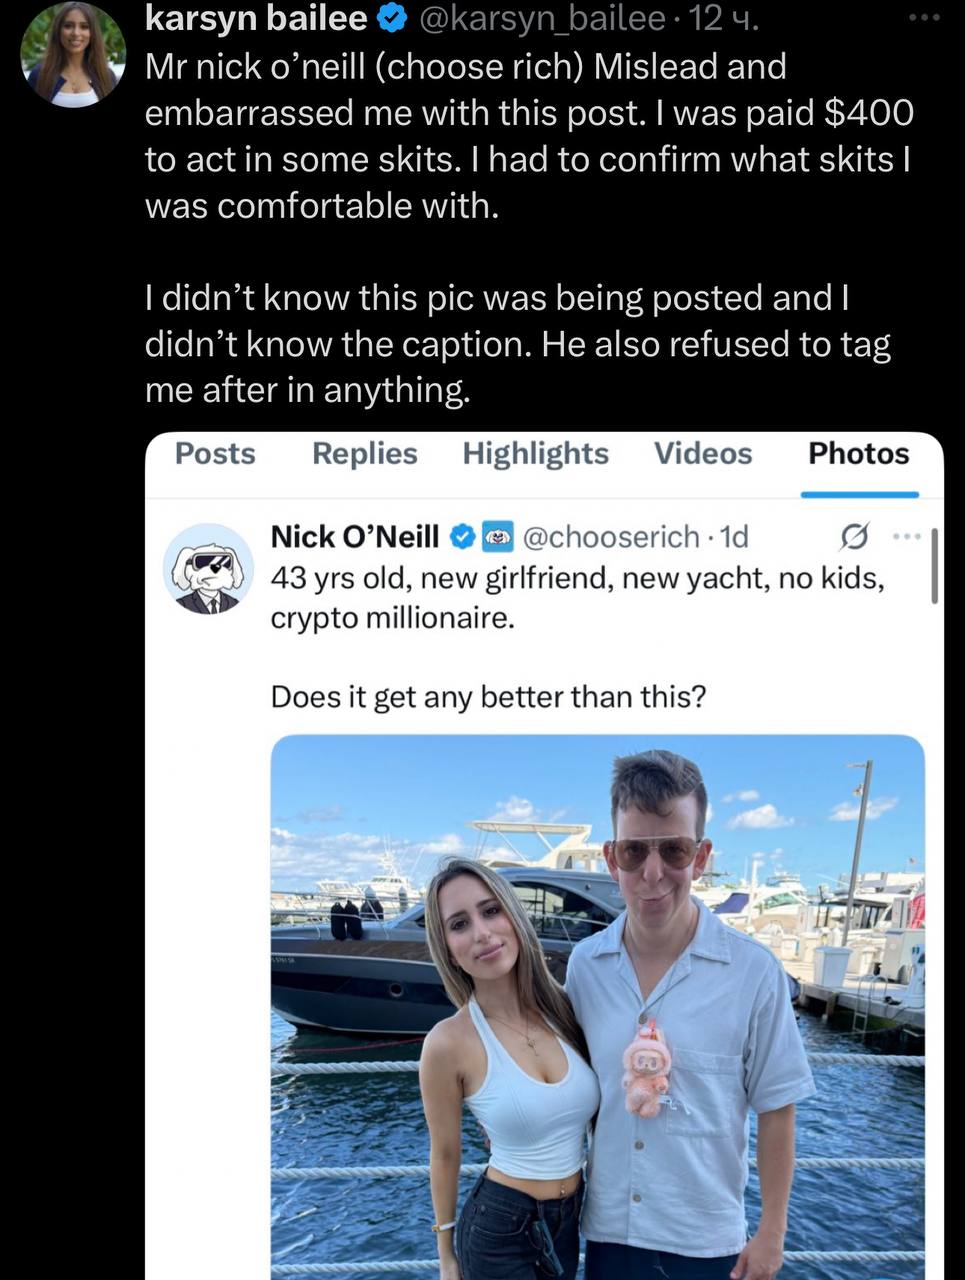This screenshot has height=1280, width=965.
Task: Select the Photos tab
Action: click(858, 454)
